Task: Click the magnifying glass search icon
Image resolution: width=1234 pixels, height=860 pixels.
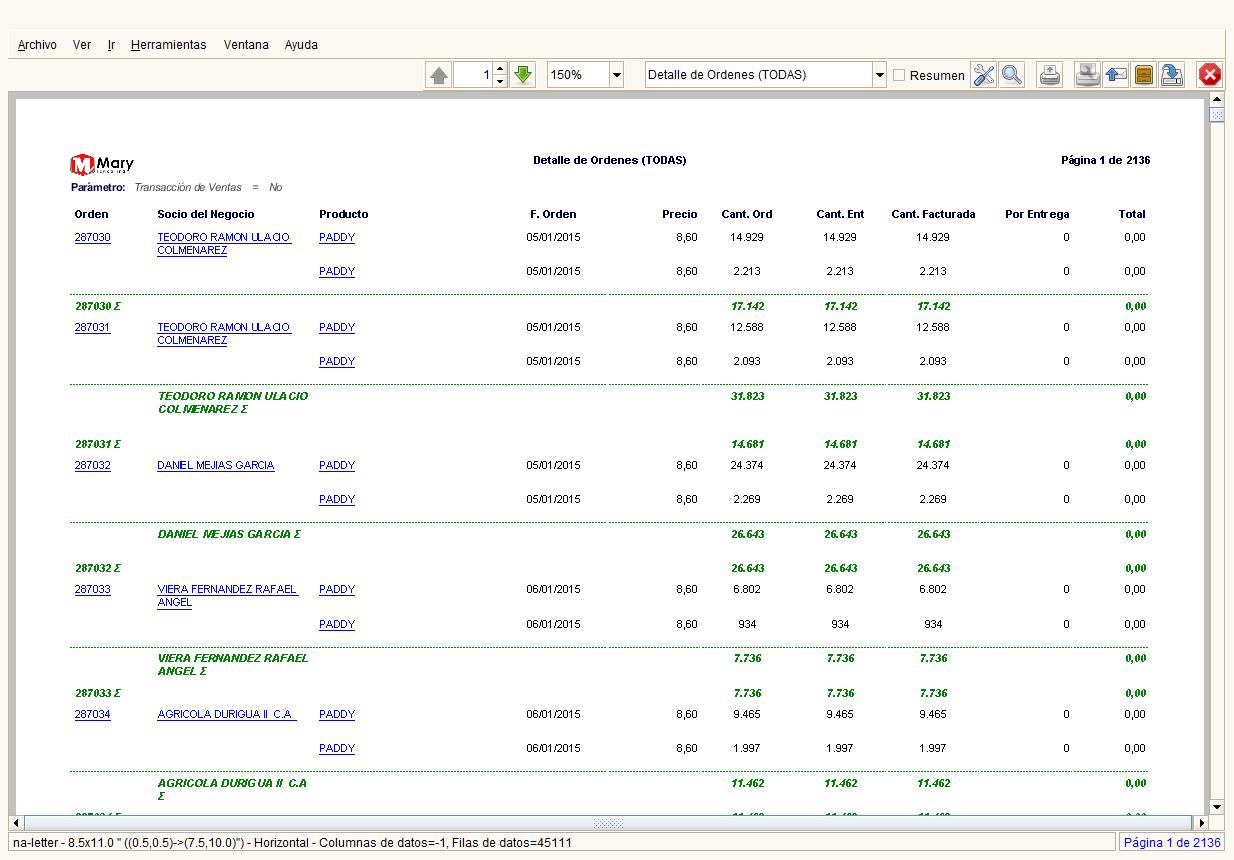Action: tap(1011, 75)
